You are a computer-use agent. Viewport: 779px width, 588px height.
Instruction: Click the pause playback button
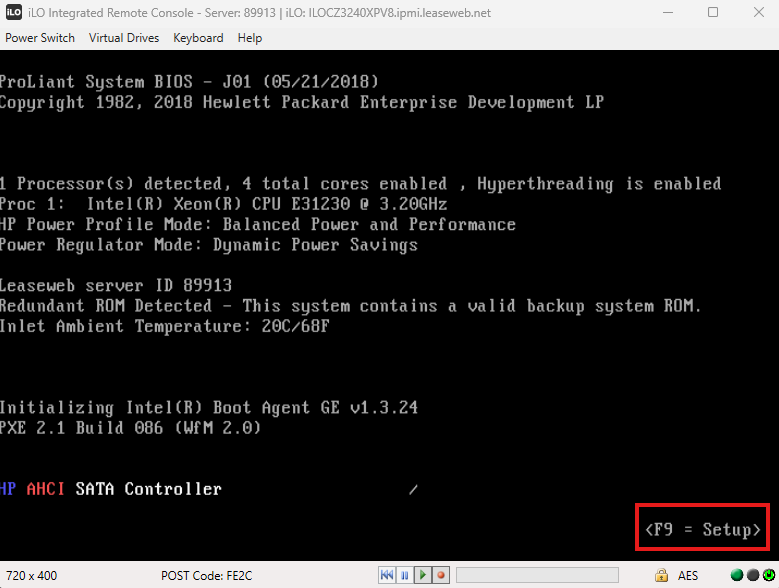click(404, 575)
